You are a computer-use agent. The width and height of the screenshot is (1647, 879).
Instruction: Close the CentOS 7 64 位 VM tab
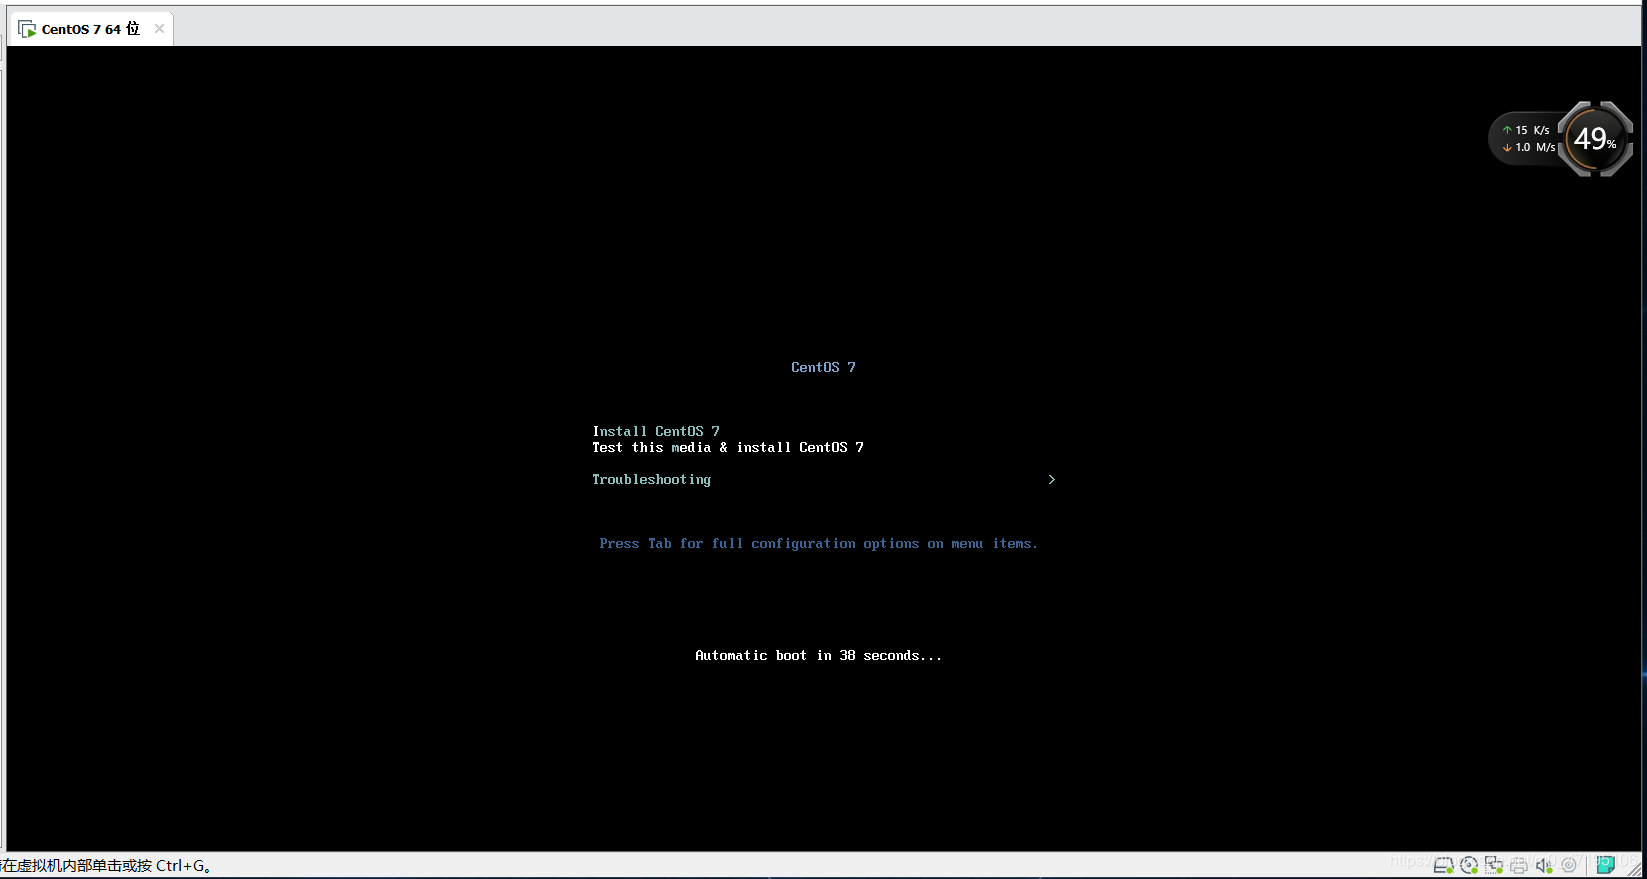coord(159,29)
